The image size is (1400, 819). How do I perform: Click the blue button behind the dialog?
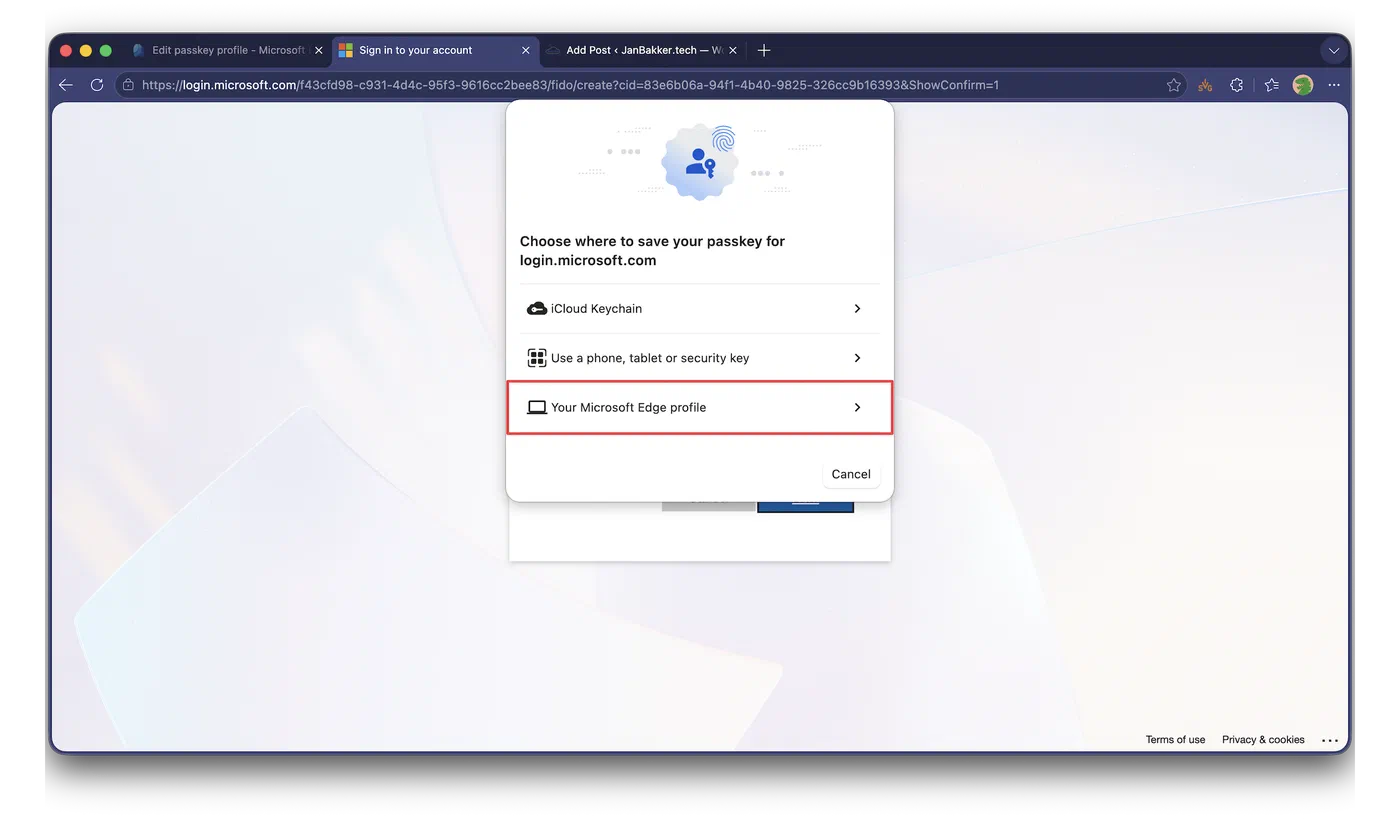tap(805, 506)
